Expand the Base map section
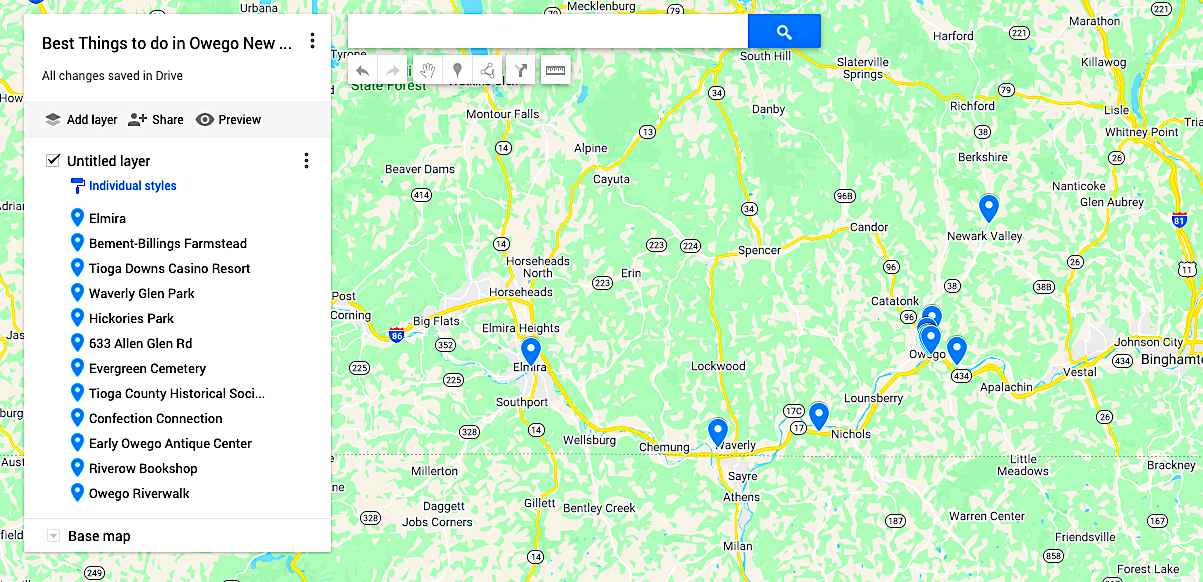This screenshot has width=1203, height=582. 54,536
